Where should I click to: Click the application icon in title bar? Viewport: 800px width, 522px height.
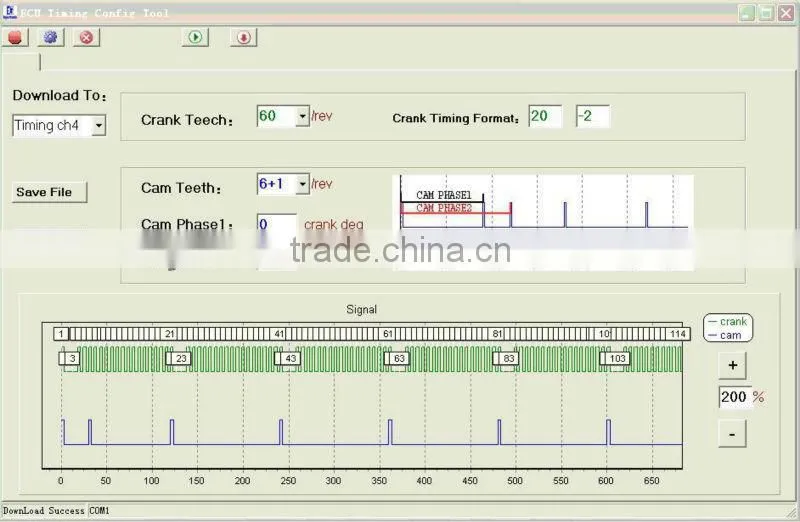point(10,11)
